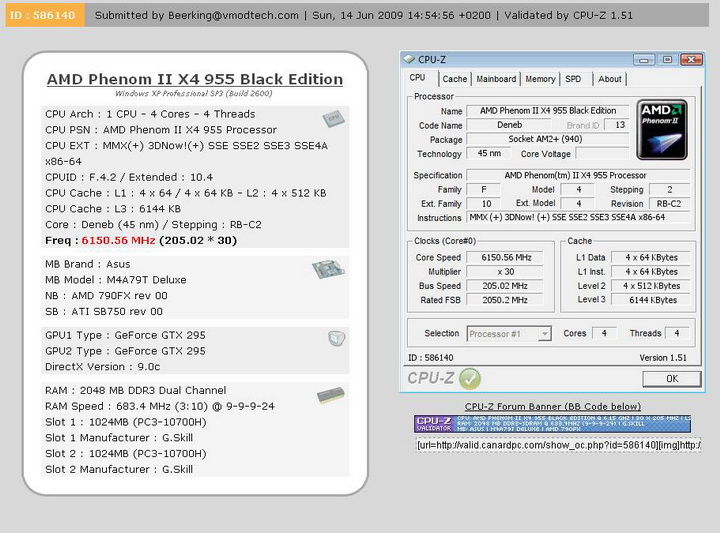720x533 pixels.
Task: Click the BB code URL text field
Action: coord(558,445)
